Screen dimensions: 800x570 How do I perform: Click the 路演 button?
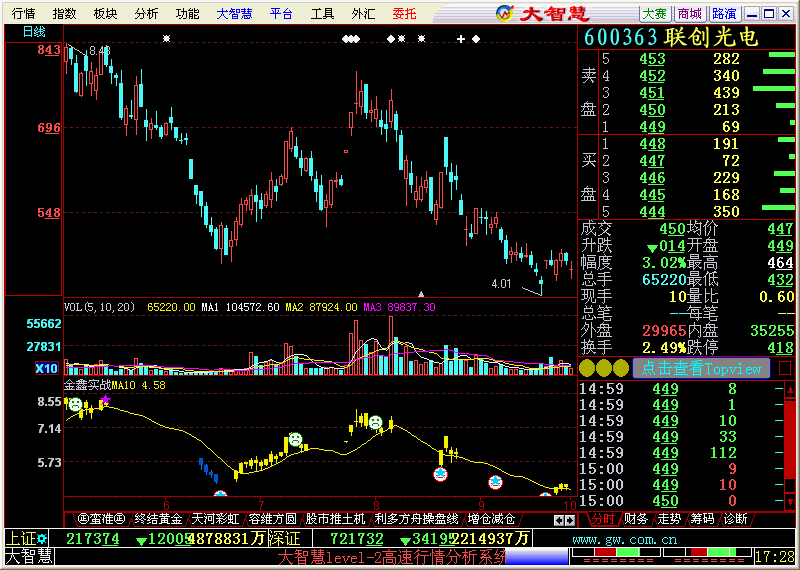724,14
